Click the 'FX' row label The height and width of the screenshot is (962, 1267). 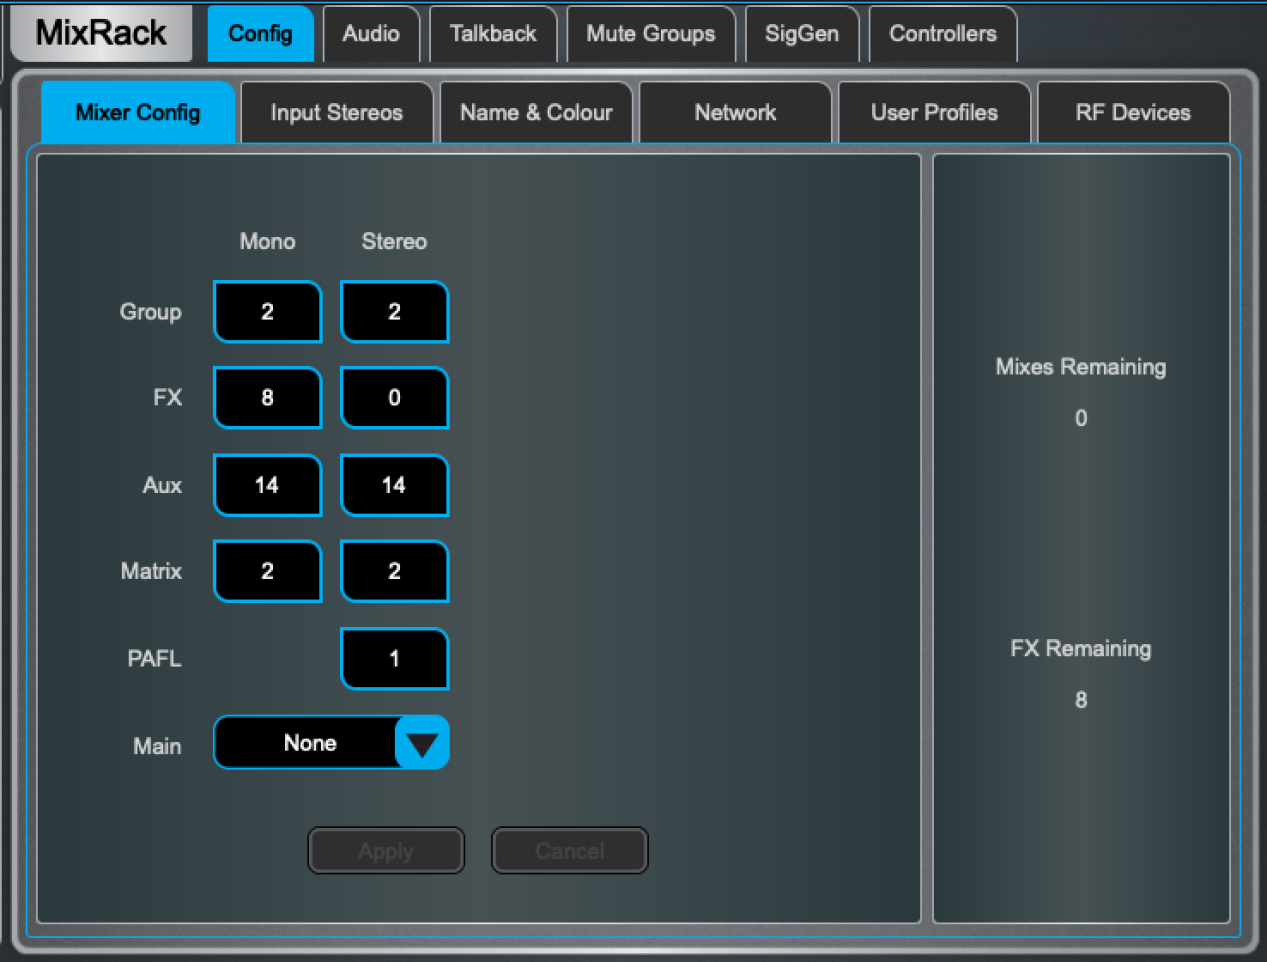click(168, 398)
